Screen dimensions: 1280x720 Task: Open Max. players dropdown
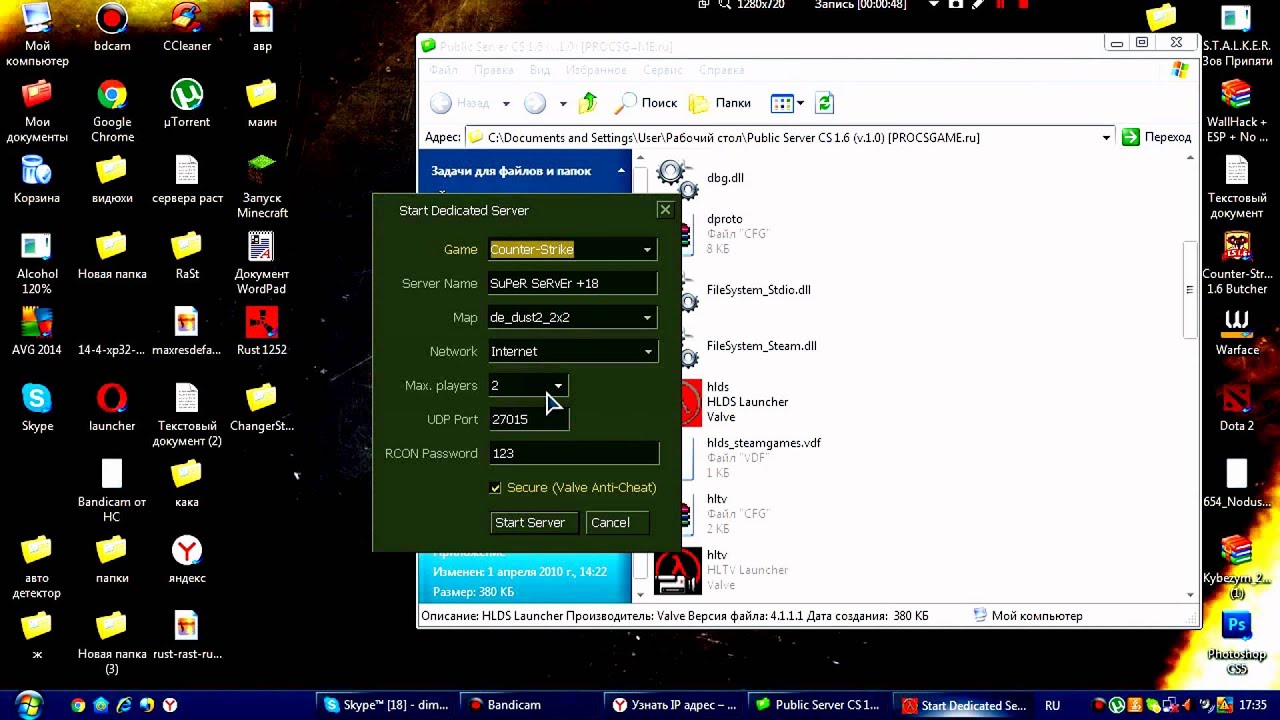(x=558, y=386)
